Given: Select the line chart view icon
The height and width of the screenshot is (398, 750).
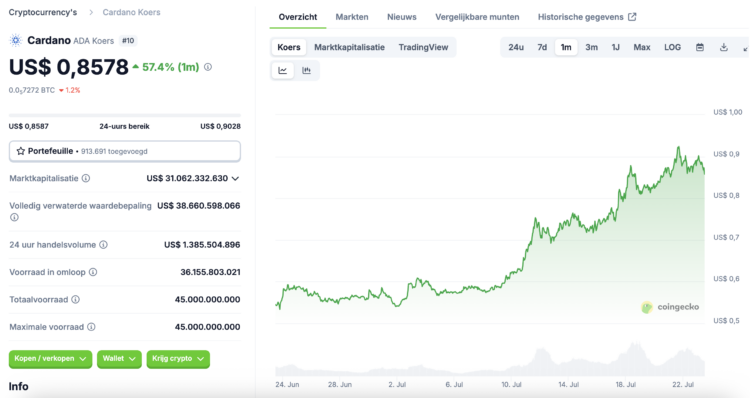Looking at the screenshot, I should click(283, 70).
